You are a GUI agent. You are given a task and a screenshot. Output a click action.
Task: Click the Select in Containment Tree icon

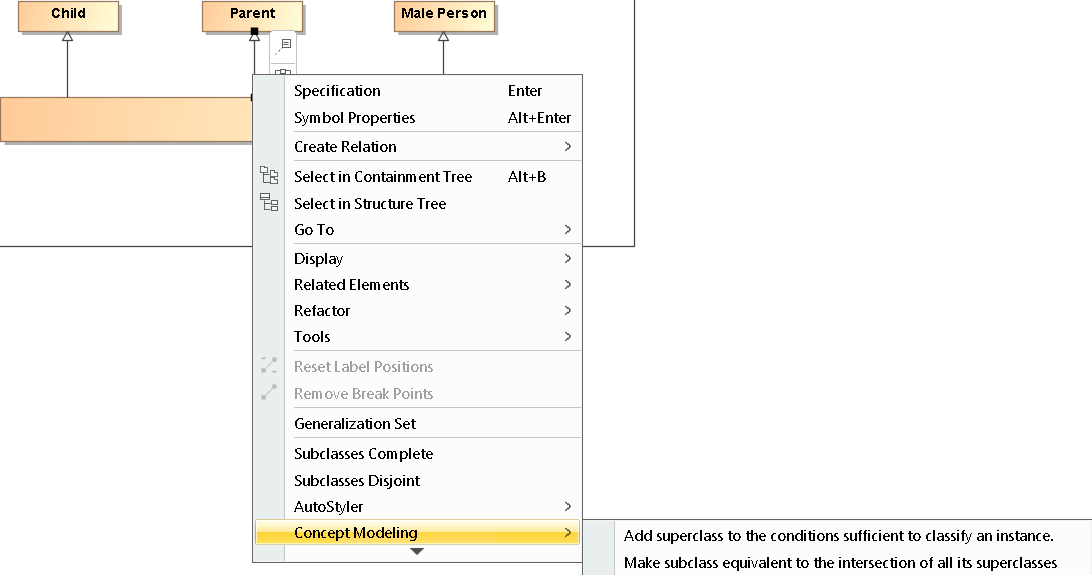pos(269,176)
